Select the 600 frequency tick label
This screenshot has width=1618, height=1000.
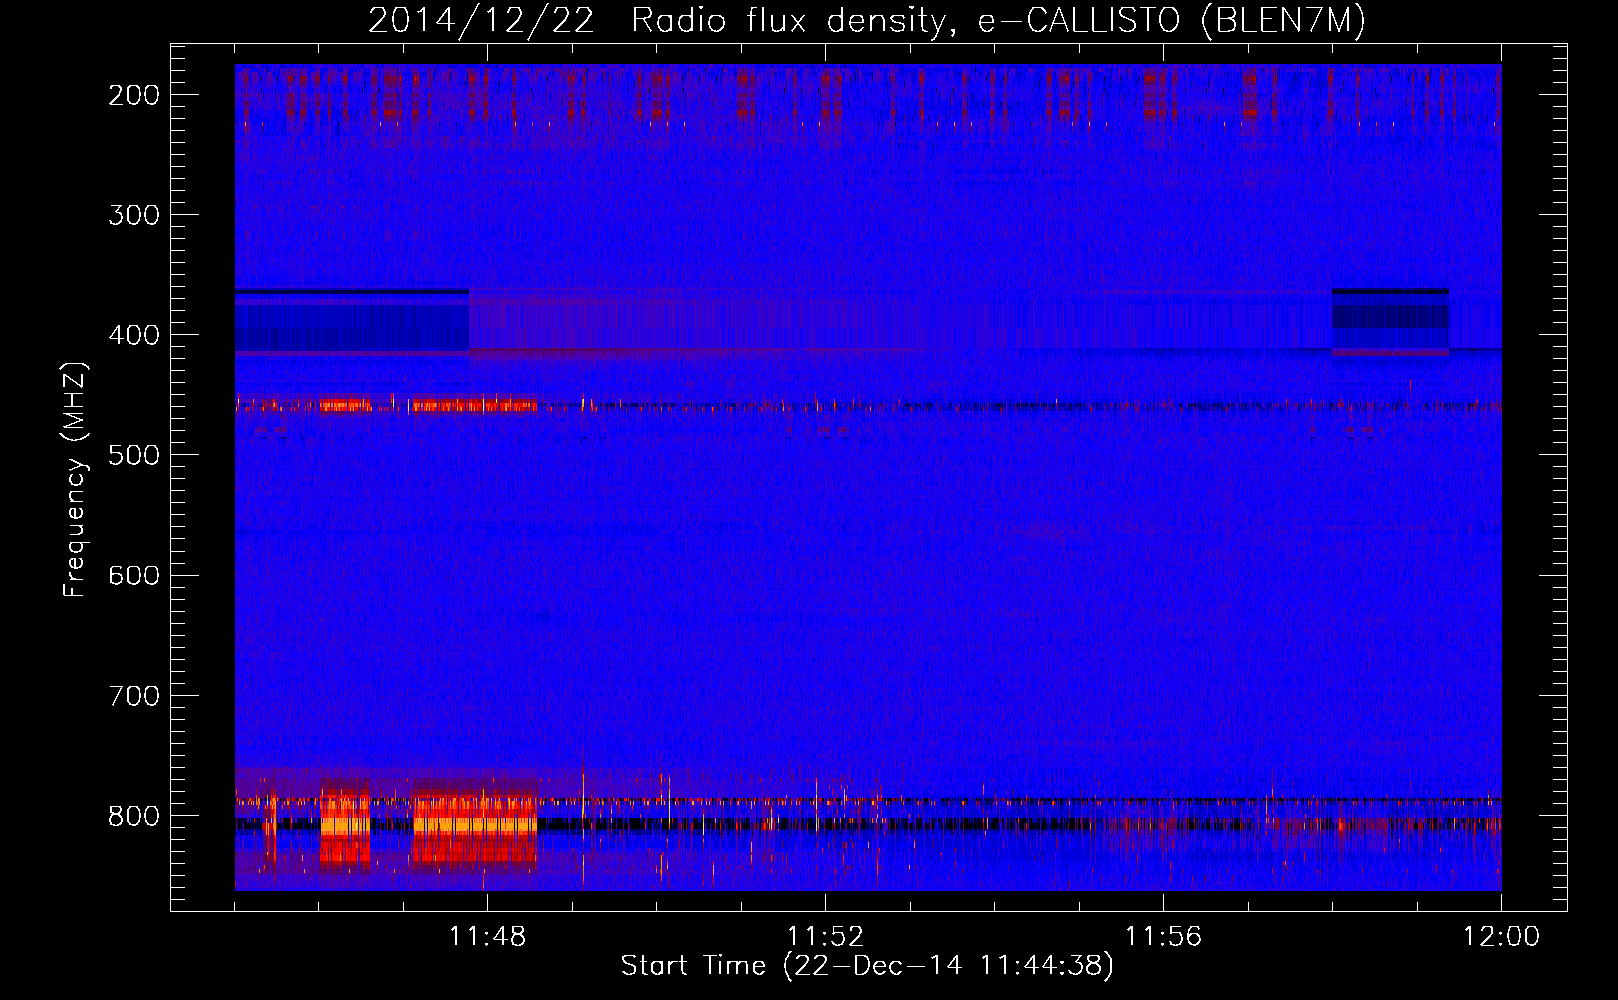click(134, 576)
